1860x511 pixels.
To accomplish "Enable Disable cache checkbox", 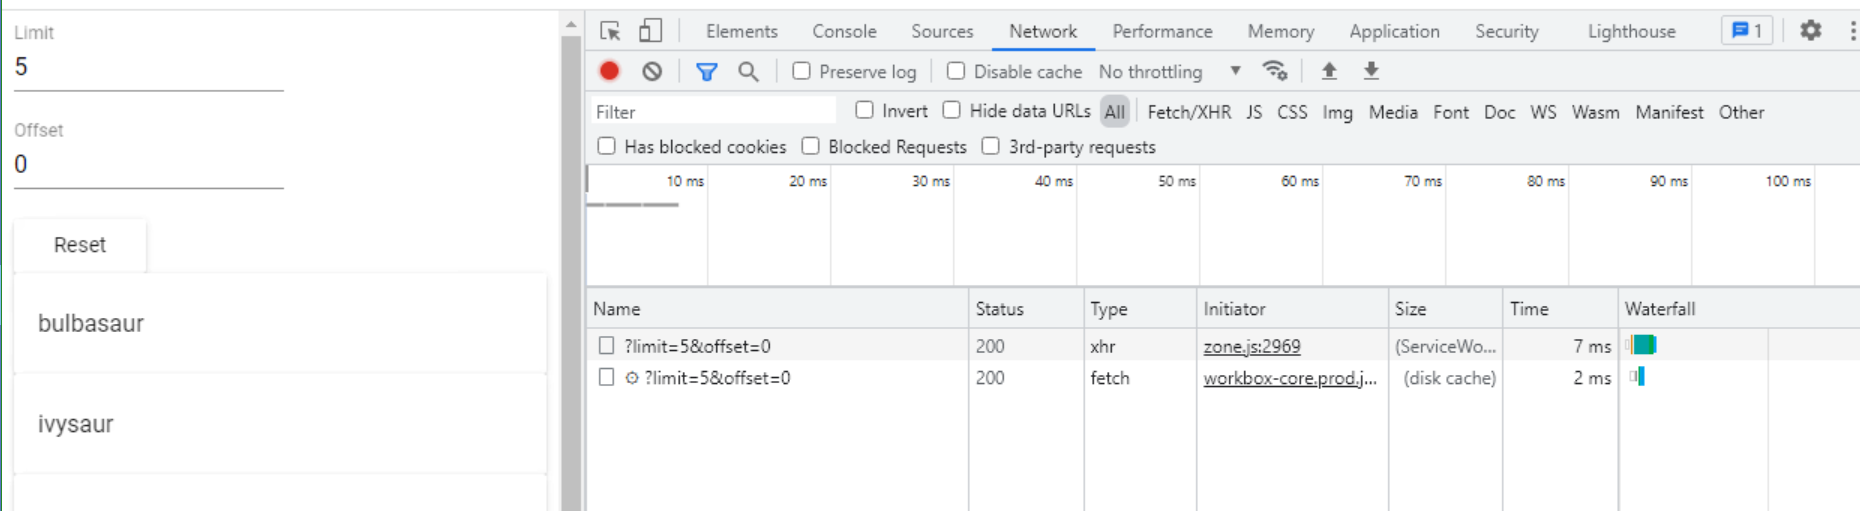I will pos(956,71).
